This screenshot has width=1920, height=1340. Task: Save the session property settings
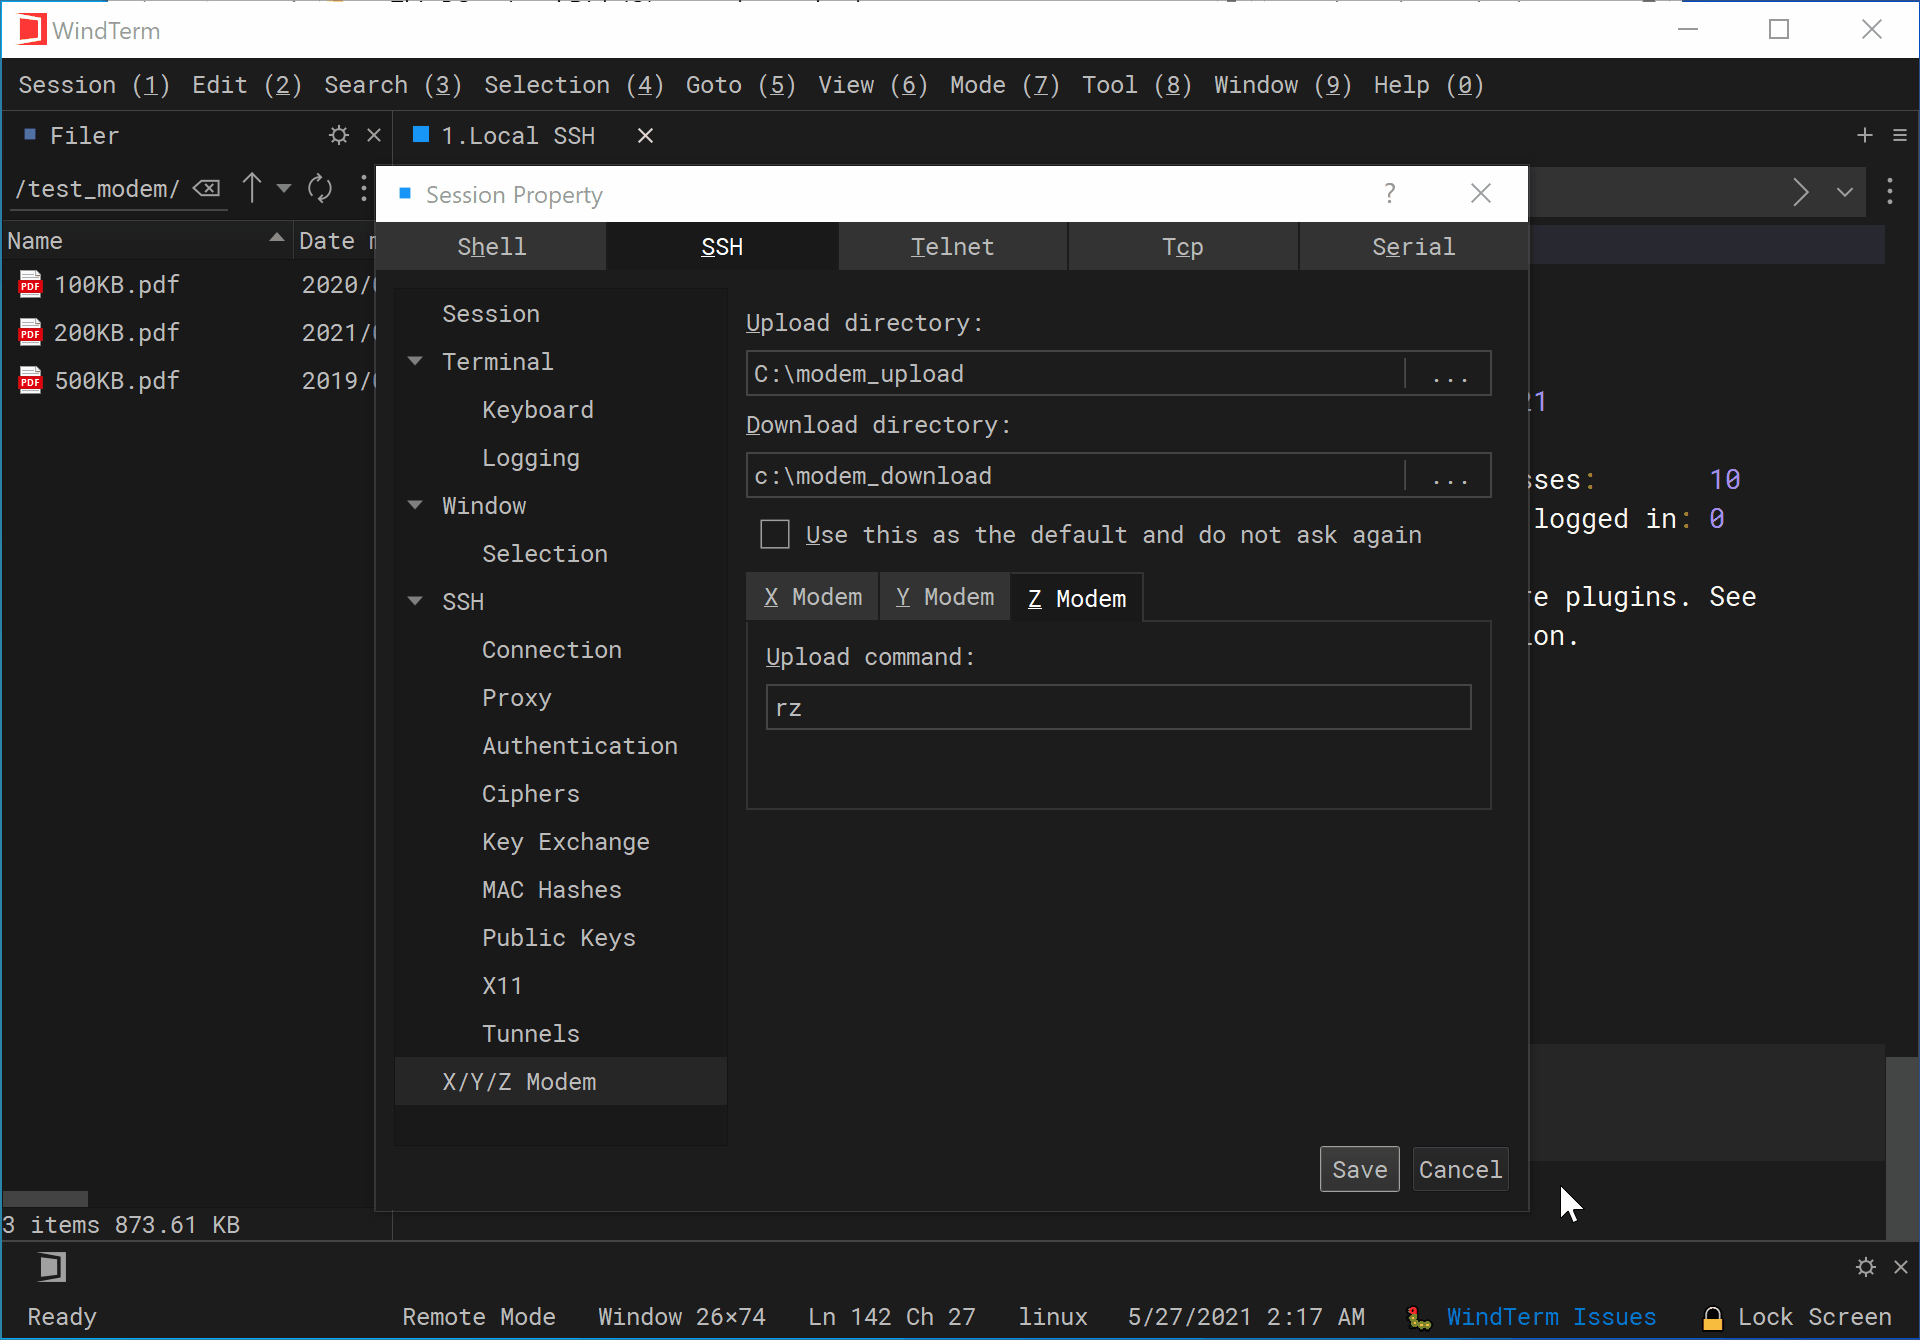pyautogui.click(x=1358, y=1168)
